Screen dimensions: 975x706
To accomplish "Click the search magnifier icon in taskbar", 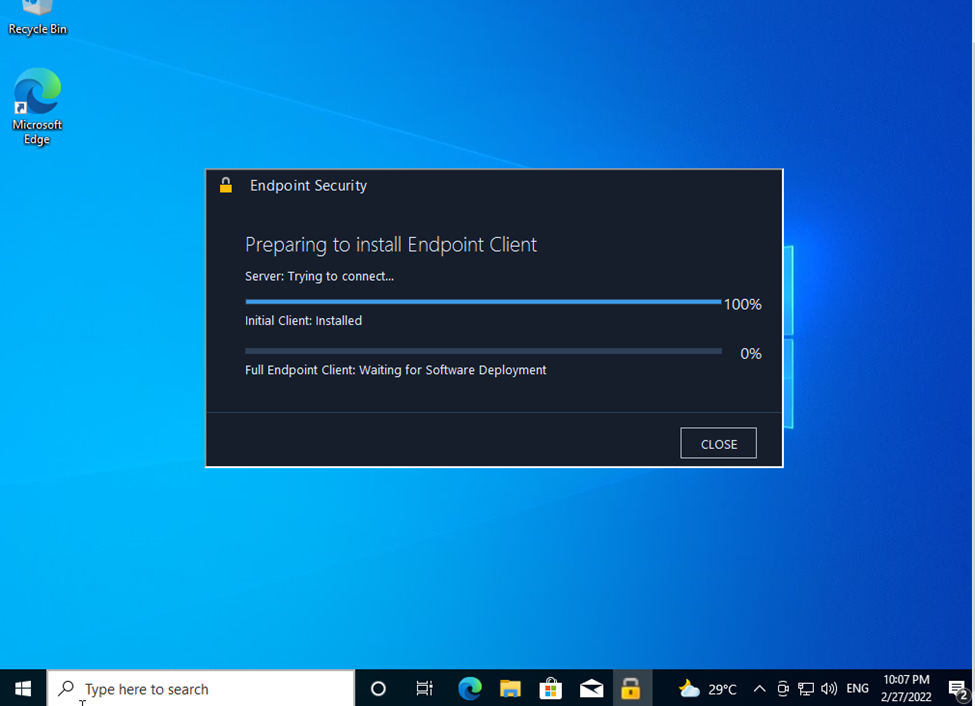I will click(x=66, y=688).
